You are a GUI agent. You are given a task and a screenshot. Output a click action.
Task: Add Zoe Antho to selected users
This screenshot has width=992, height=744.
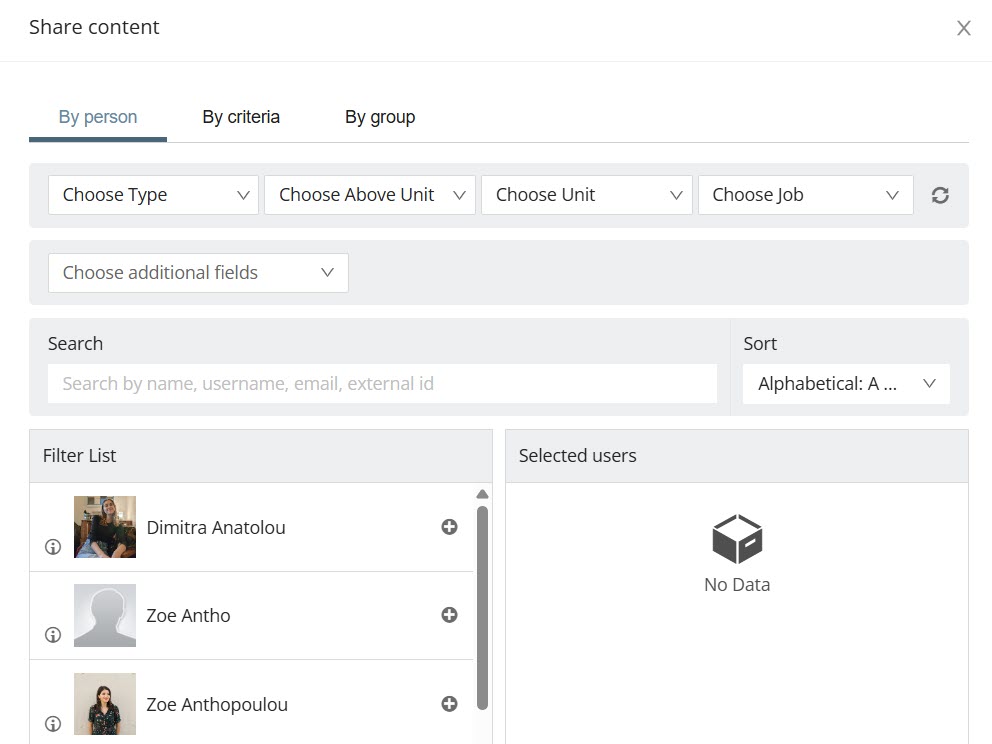point(449,615)
